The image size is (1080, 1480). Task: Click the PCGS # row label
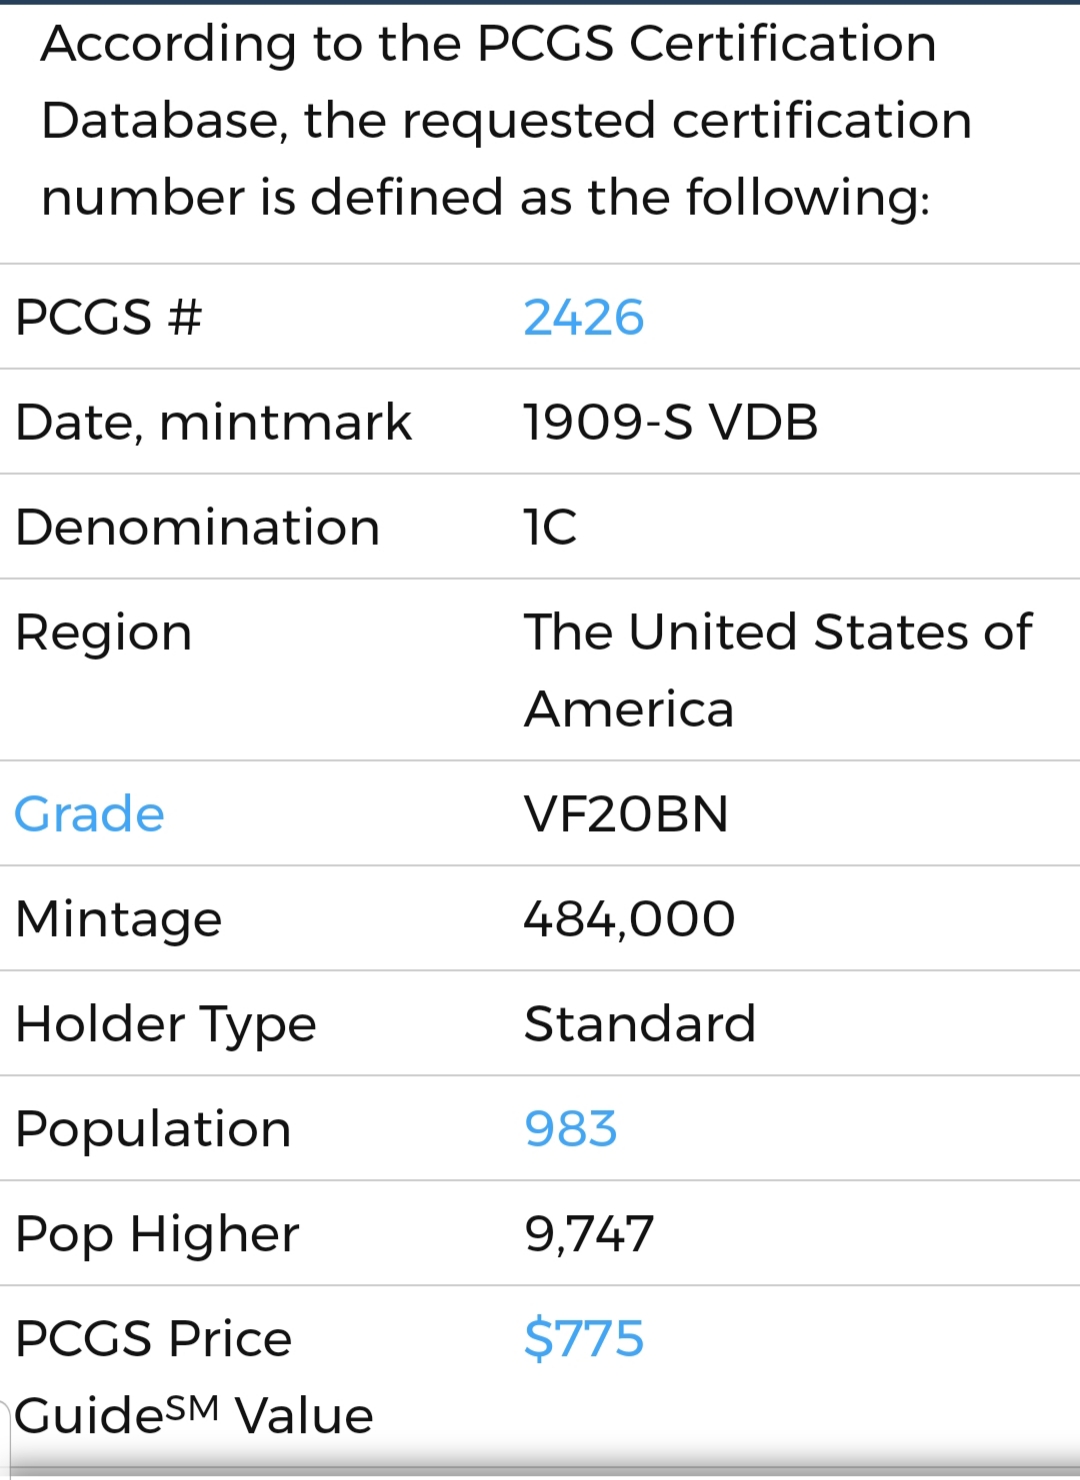coord(109,317)
